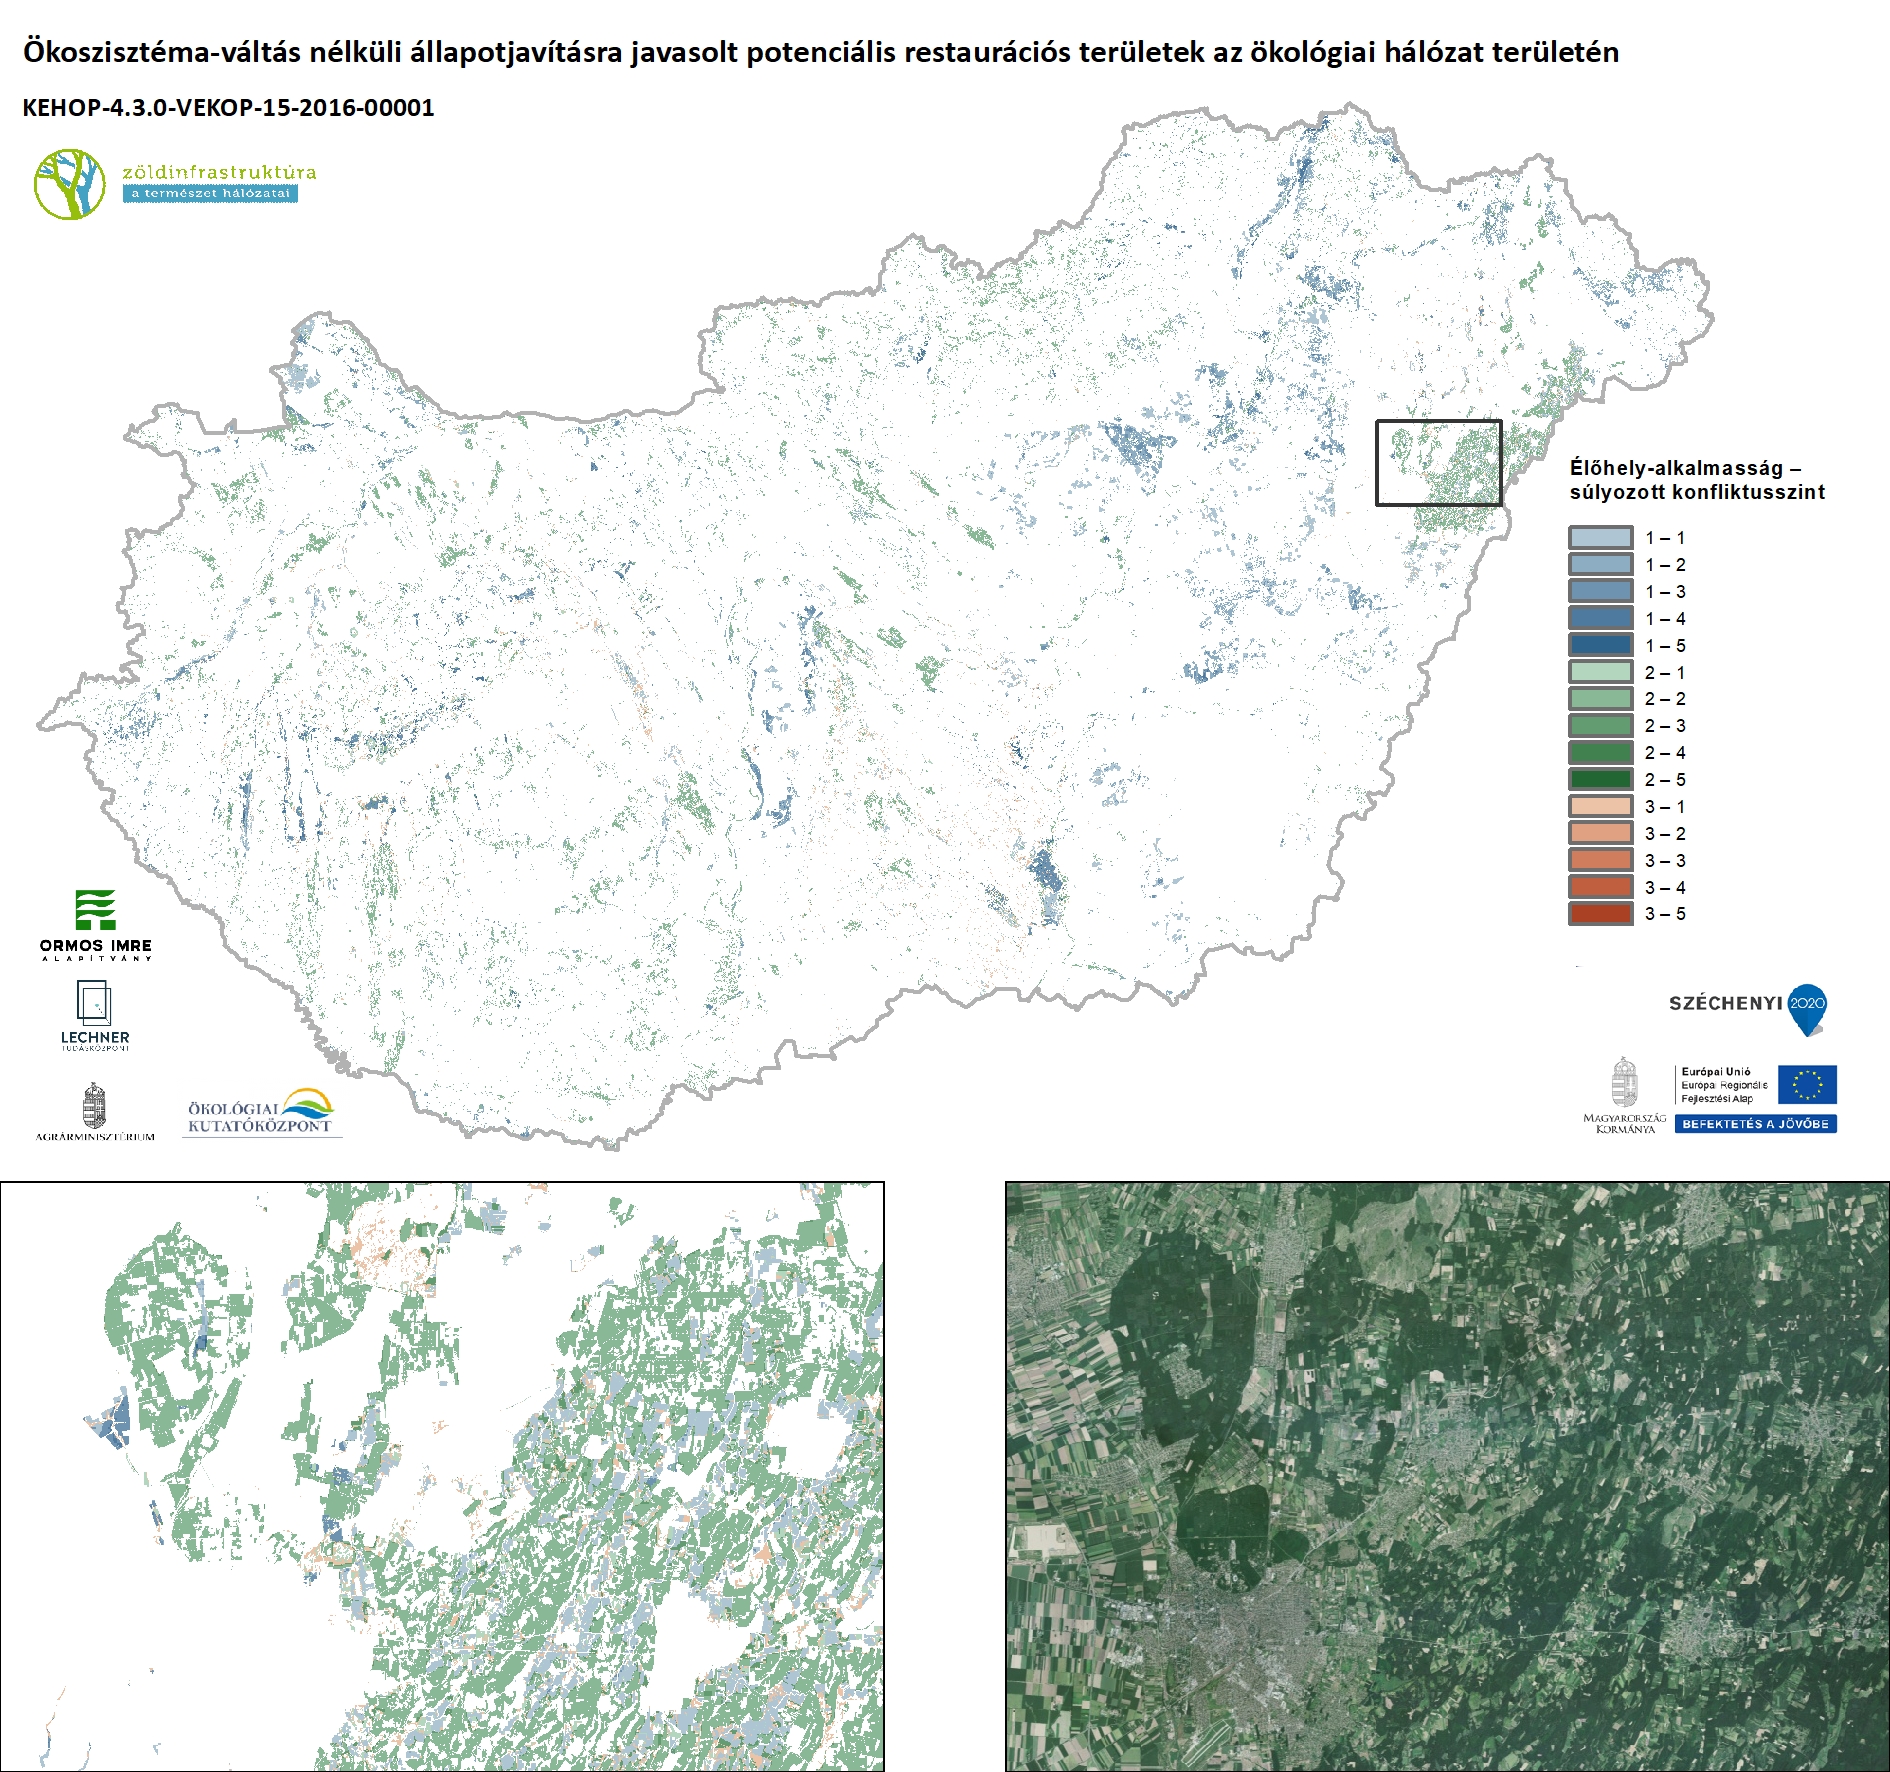Click the zöldinfrastruktúra tree logo

coord(70,184)
